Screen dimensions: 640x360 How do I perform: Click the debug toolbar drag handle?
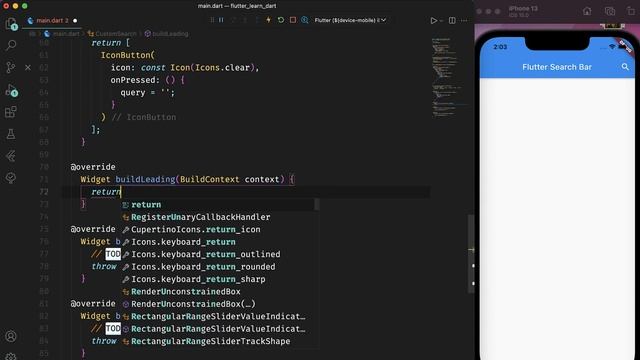tap(212, 20)
